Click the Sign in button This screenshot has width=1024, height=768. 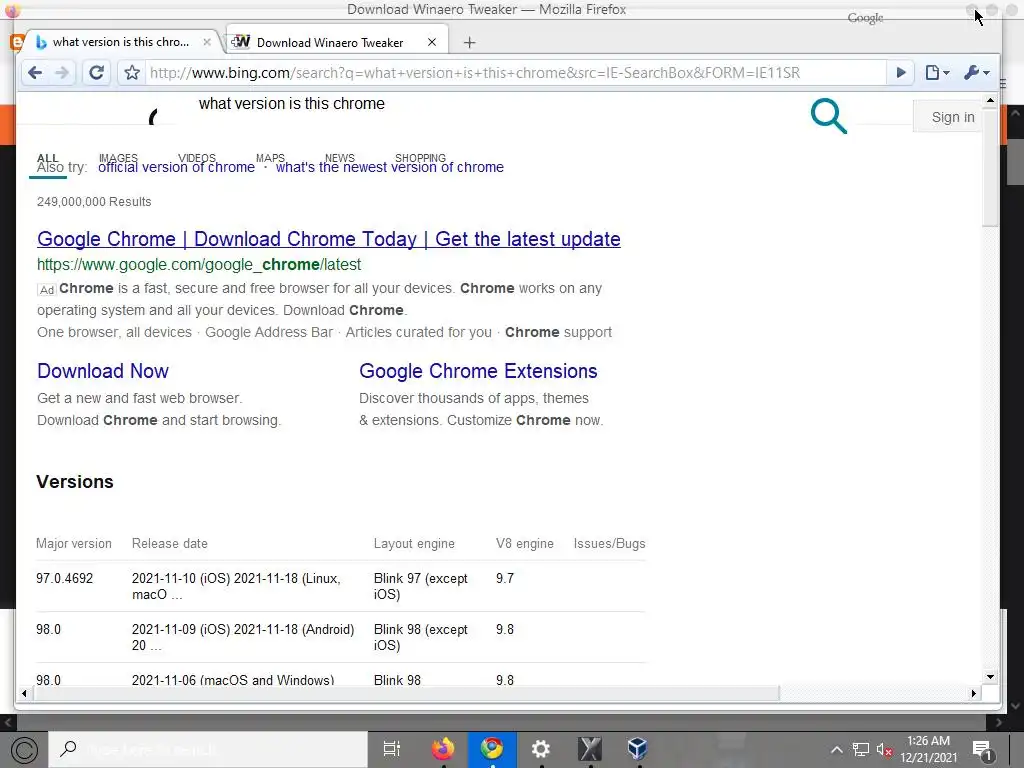click(x=953, y=117)
